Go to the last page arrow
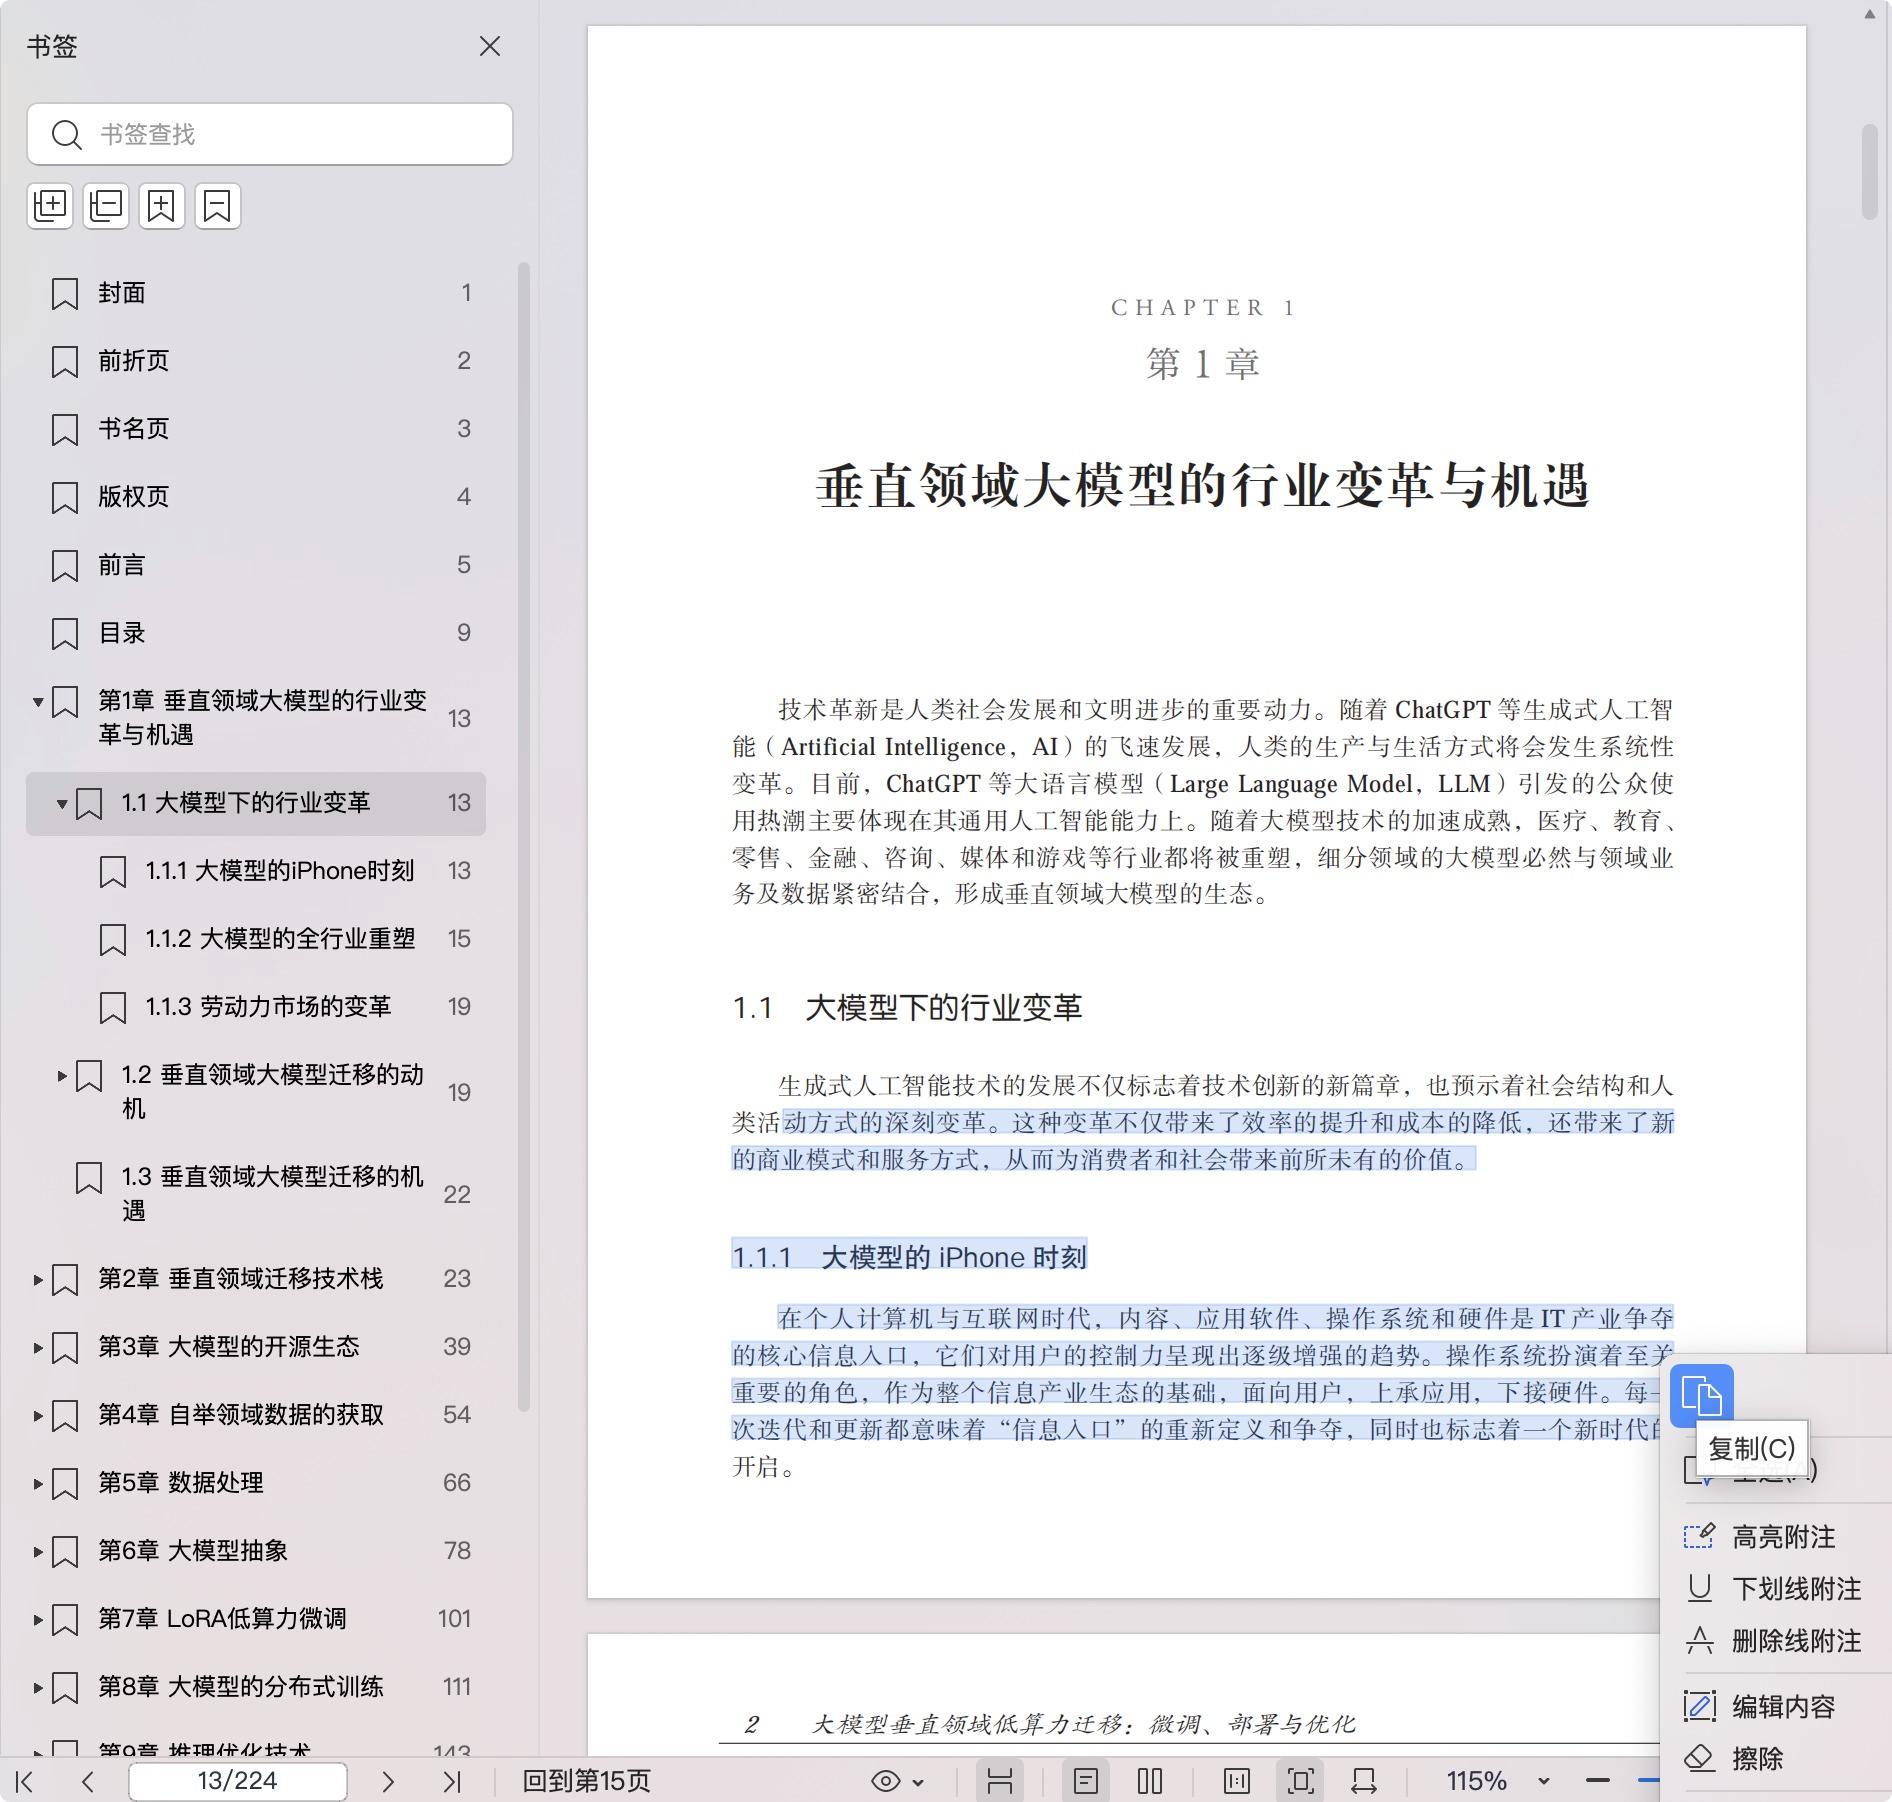Viewport: 1892px width, 1802px height. pos(452,1781)
